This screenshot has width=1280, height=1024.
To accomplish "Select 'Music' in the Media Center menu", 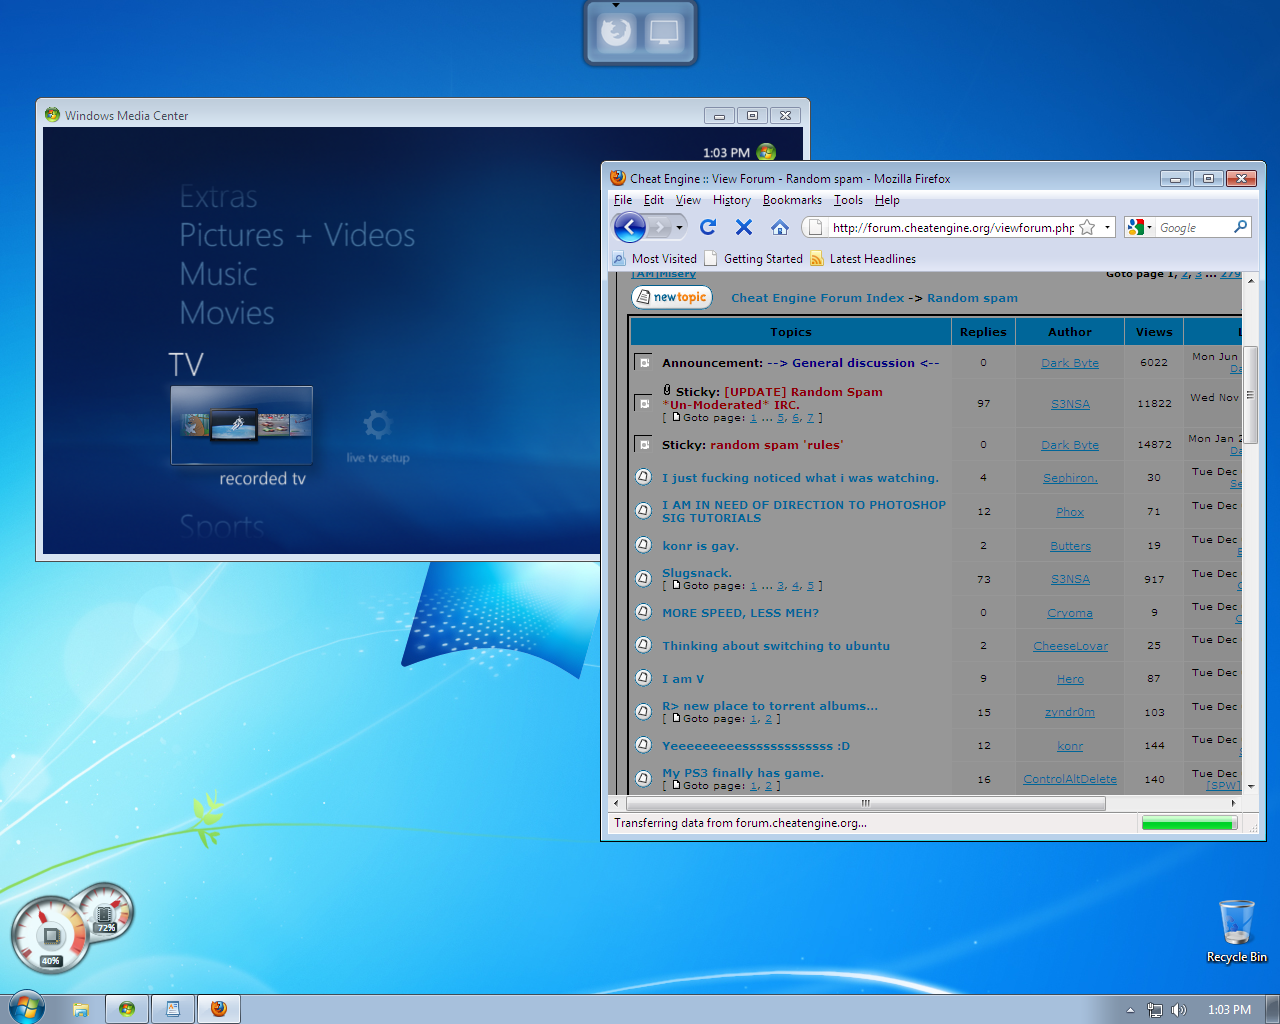I will pos(218,274).
